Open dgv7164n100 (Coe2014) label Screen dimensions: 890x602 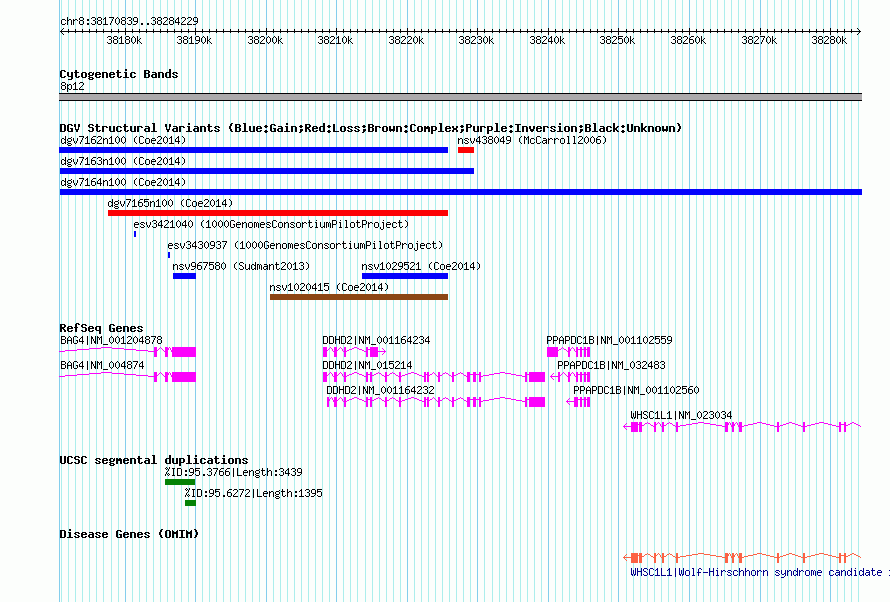(123, 182)
